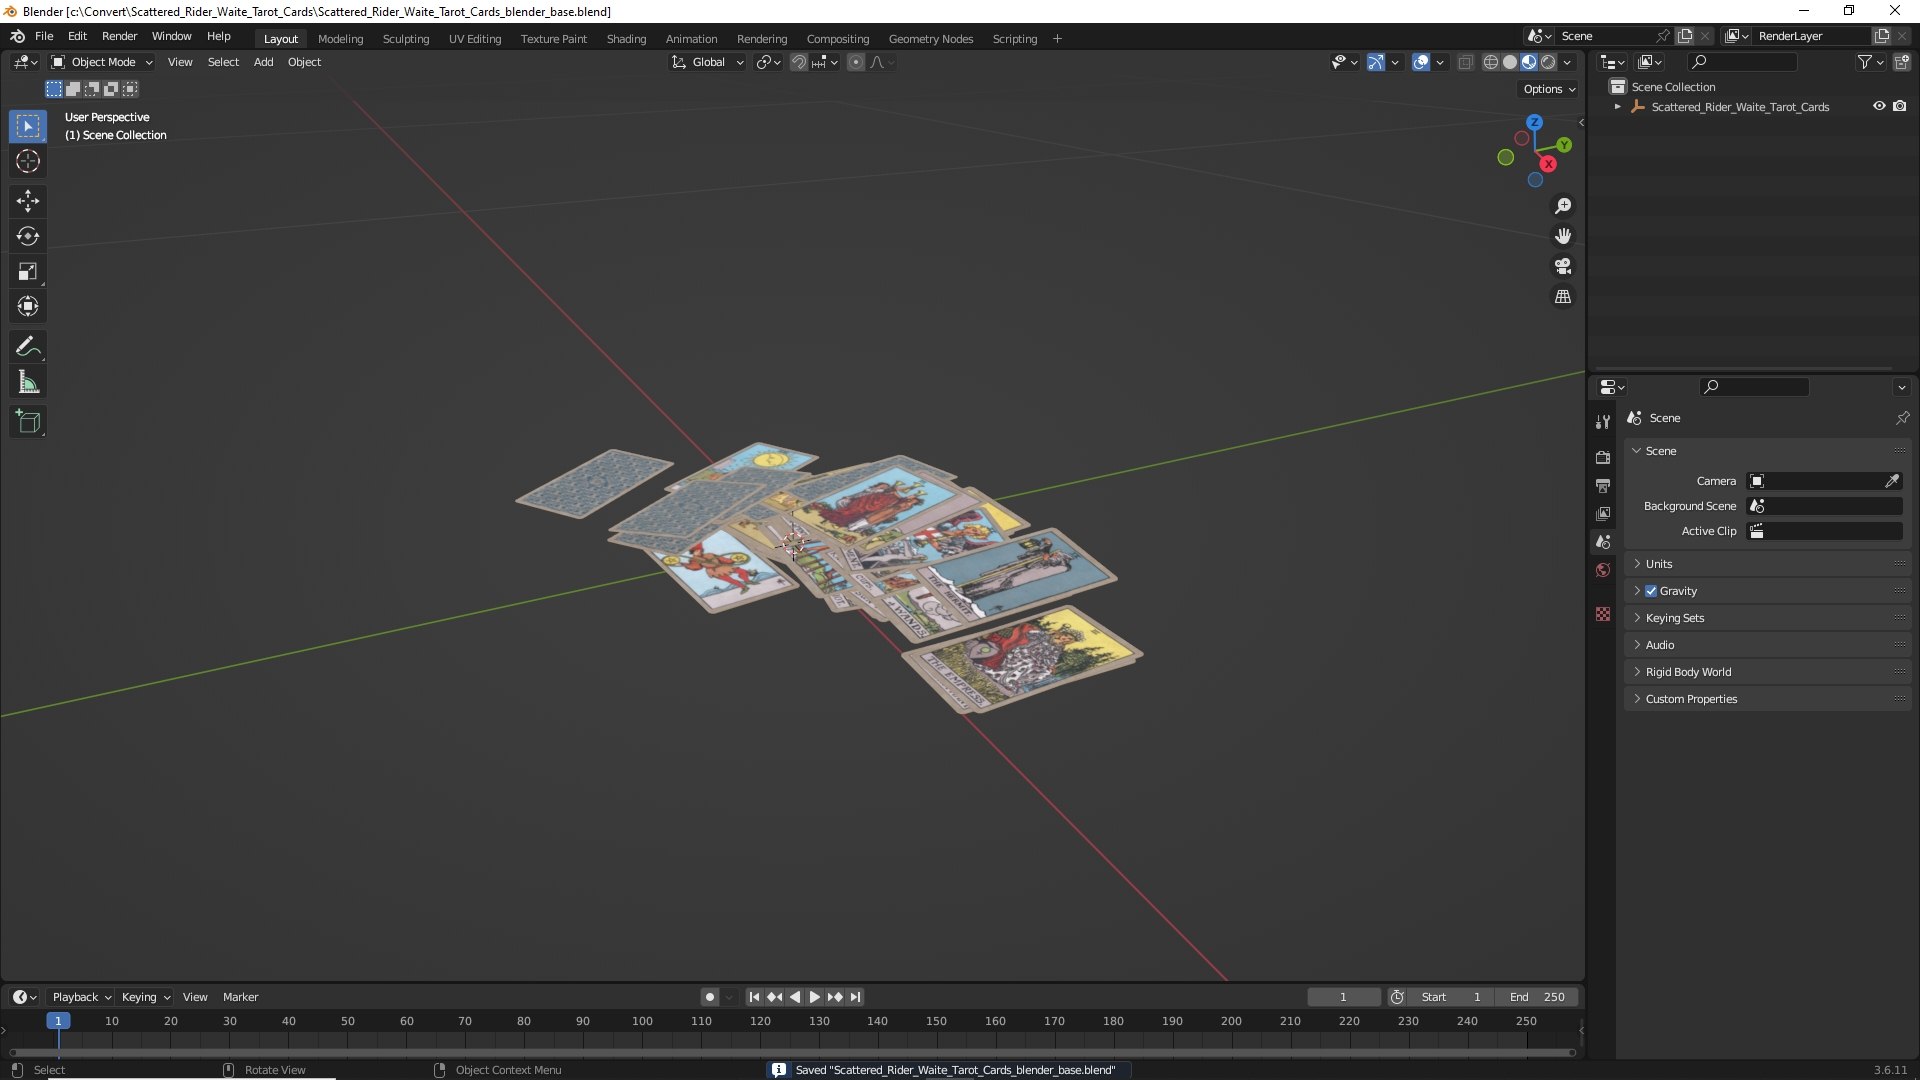Toggle proportional editing in the header
This screenshot has height=1080, width=1920.
[856, 62]
